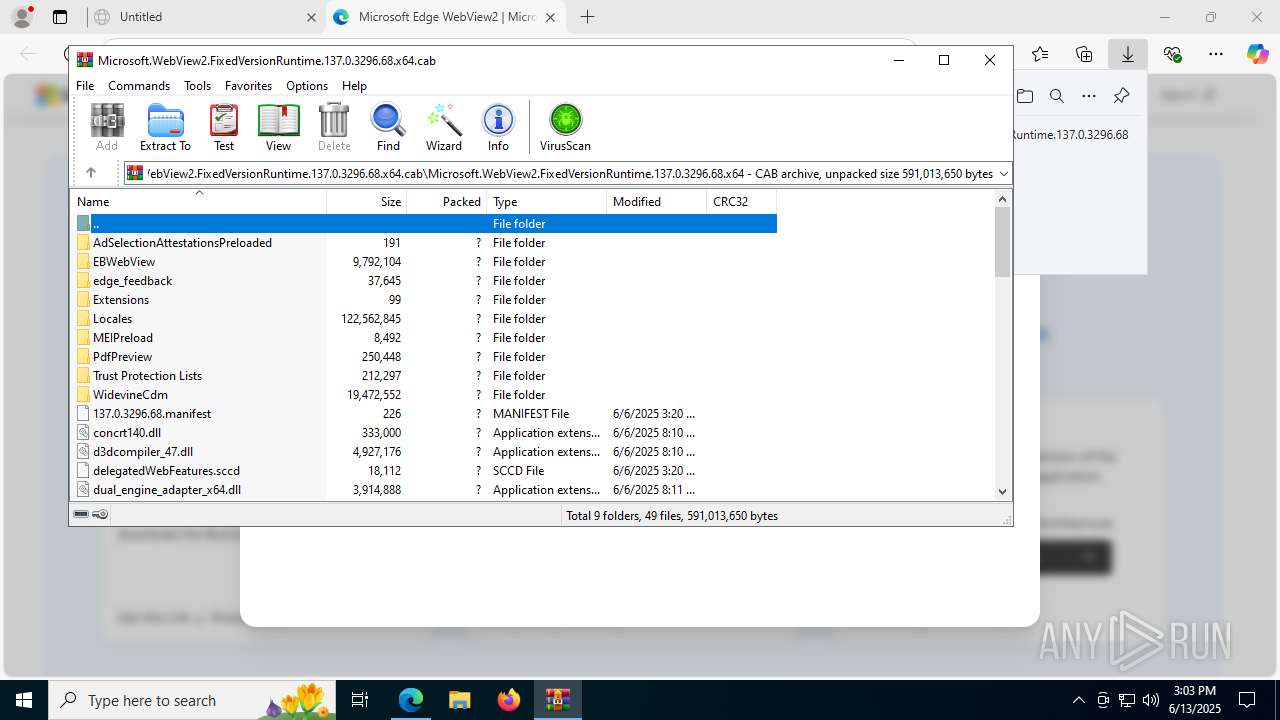Open Windows Start menu

coord(24,700)
